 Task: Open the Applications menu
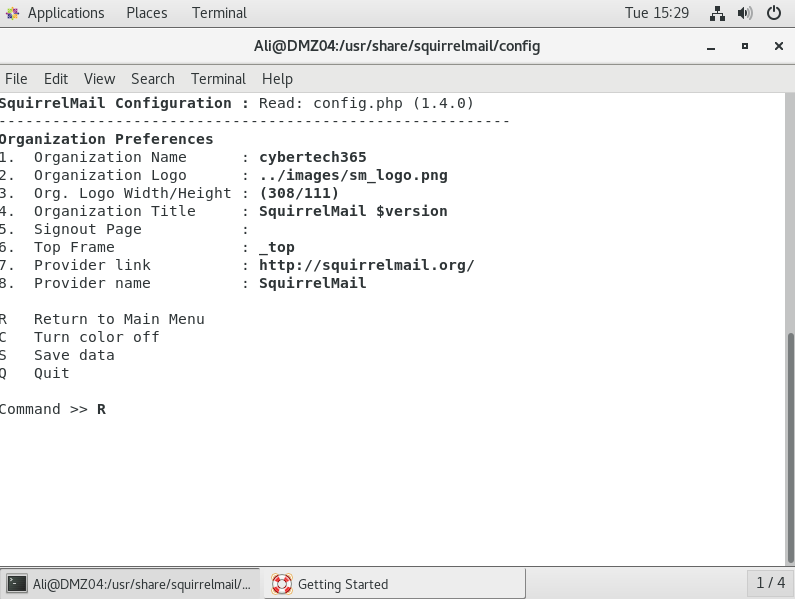[x=66, y=13]
